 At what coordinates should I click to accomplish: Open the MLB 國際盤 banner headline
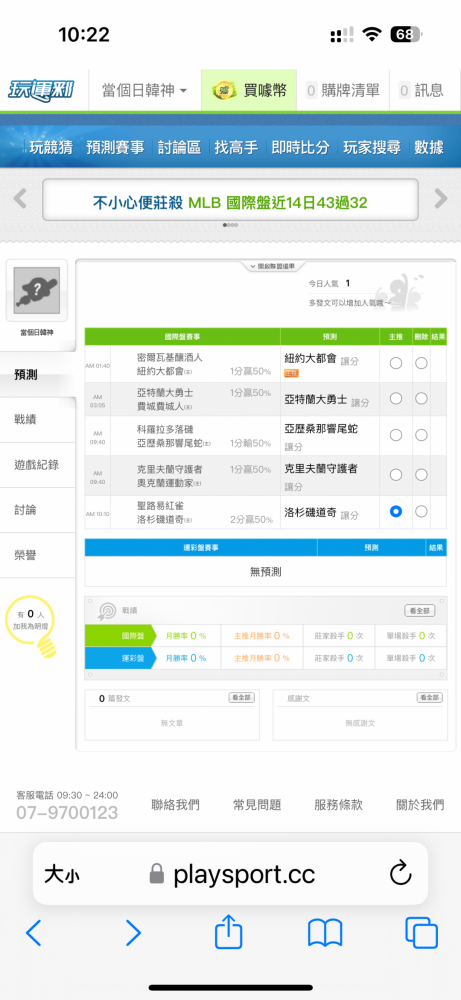[230, 203]
